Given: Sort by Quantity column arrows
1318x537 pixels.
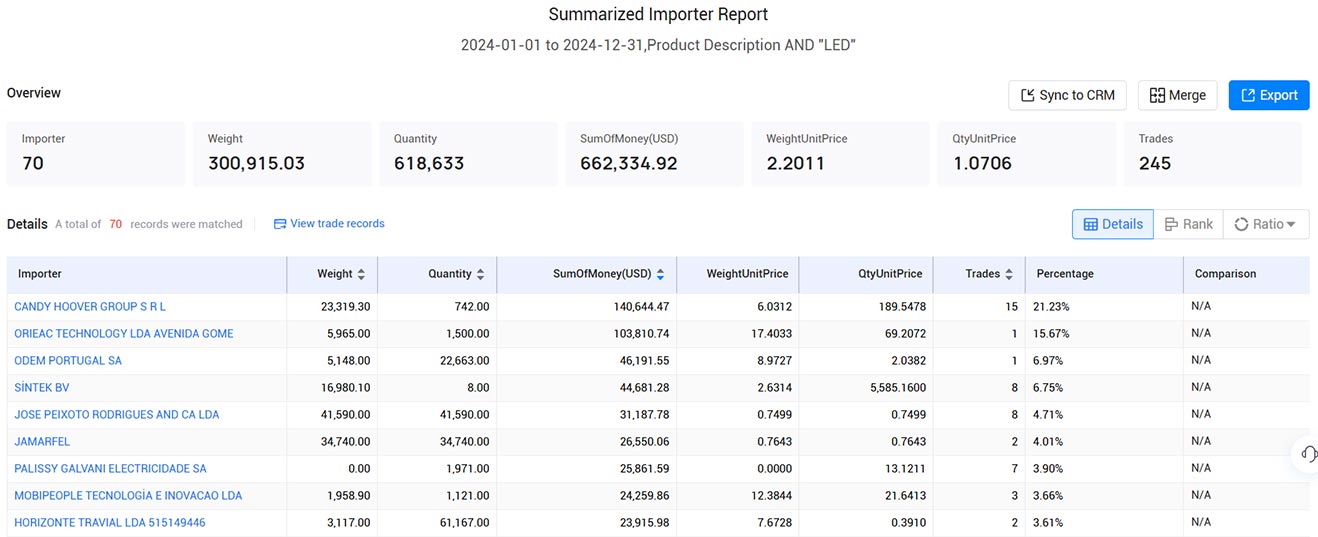Looking at the screenshot, I should tap(480, 274).
